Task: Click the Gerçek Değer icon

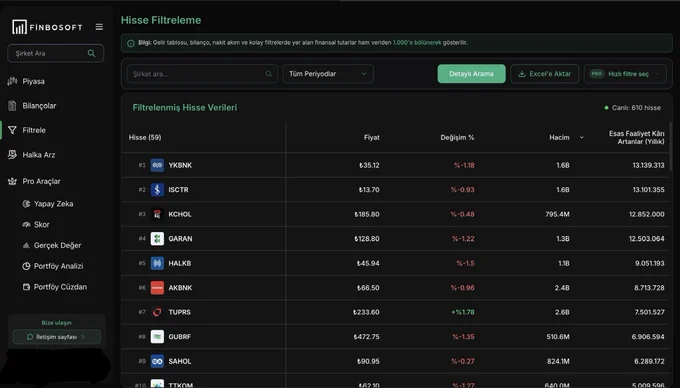Action: click(x=26, y=245)
